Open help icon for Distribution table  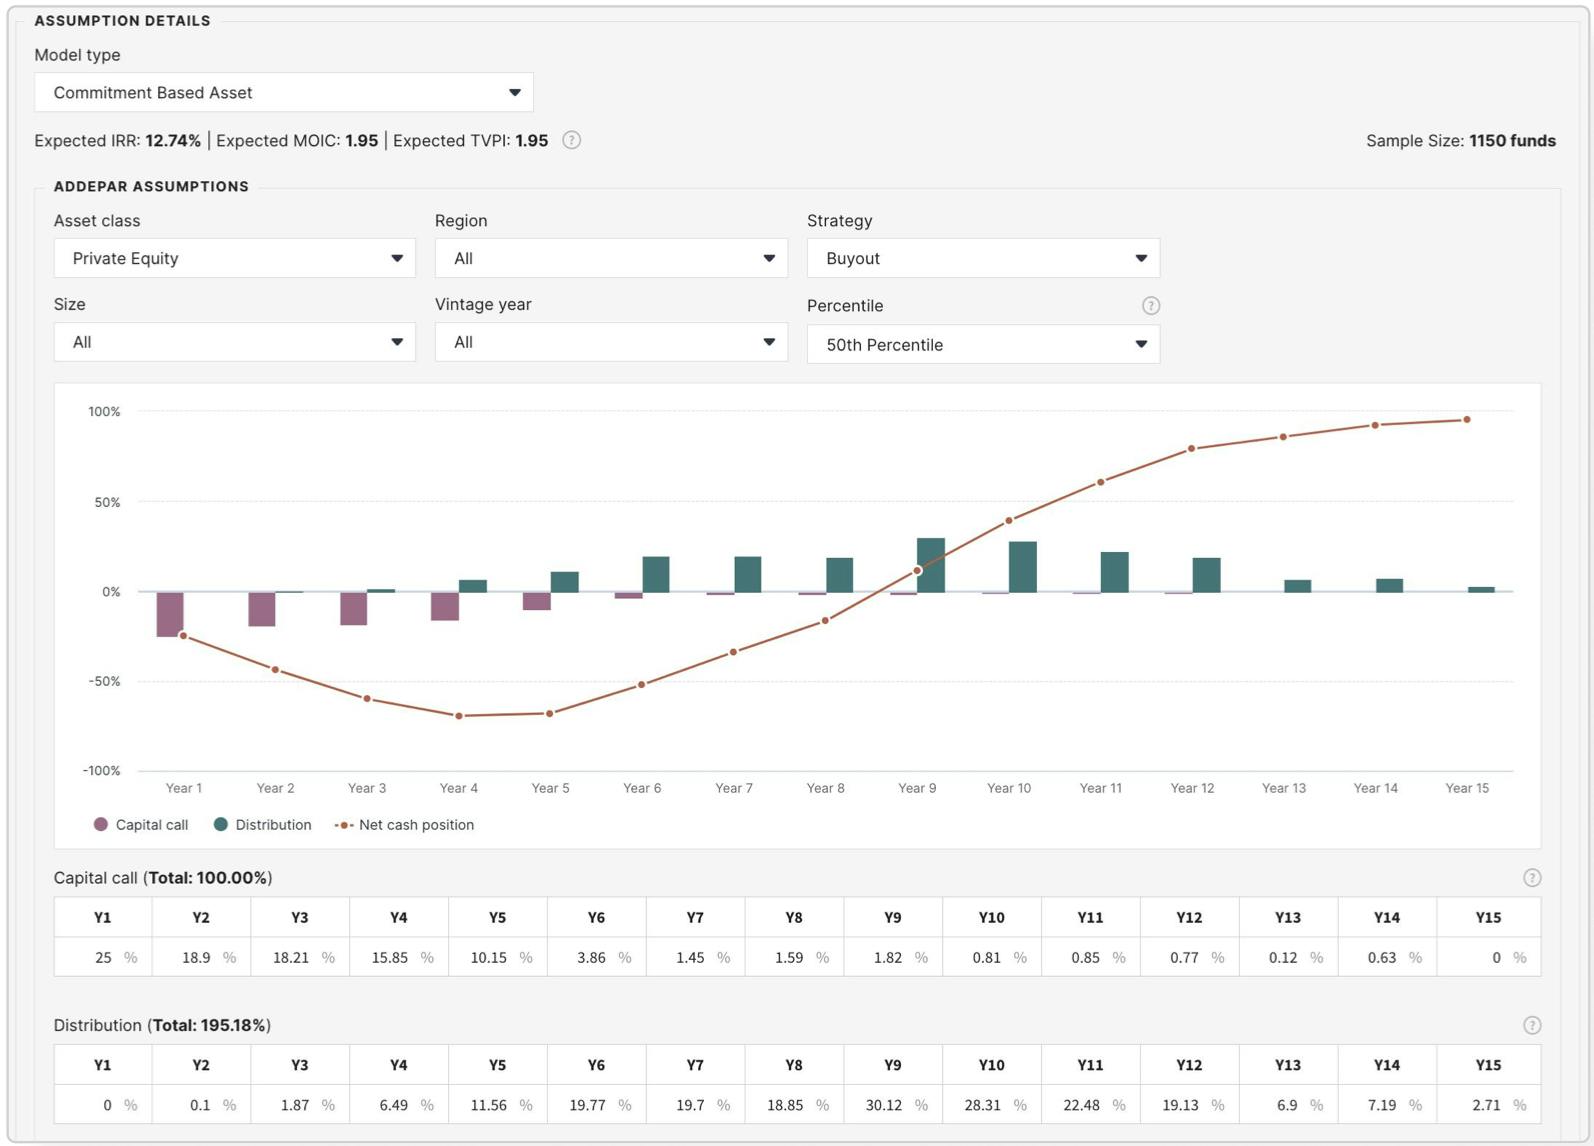pos(1531,1025)
